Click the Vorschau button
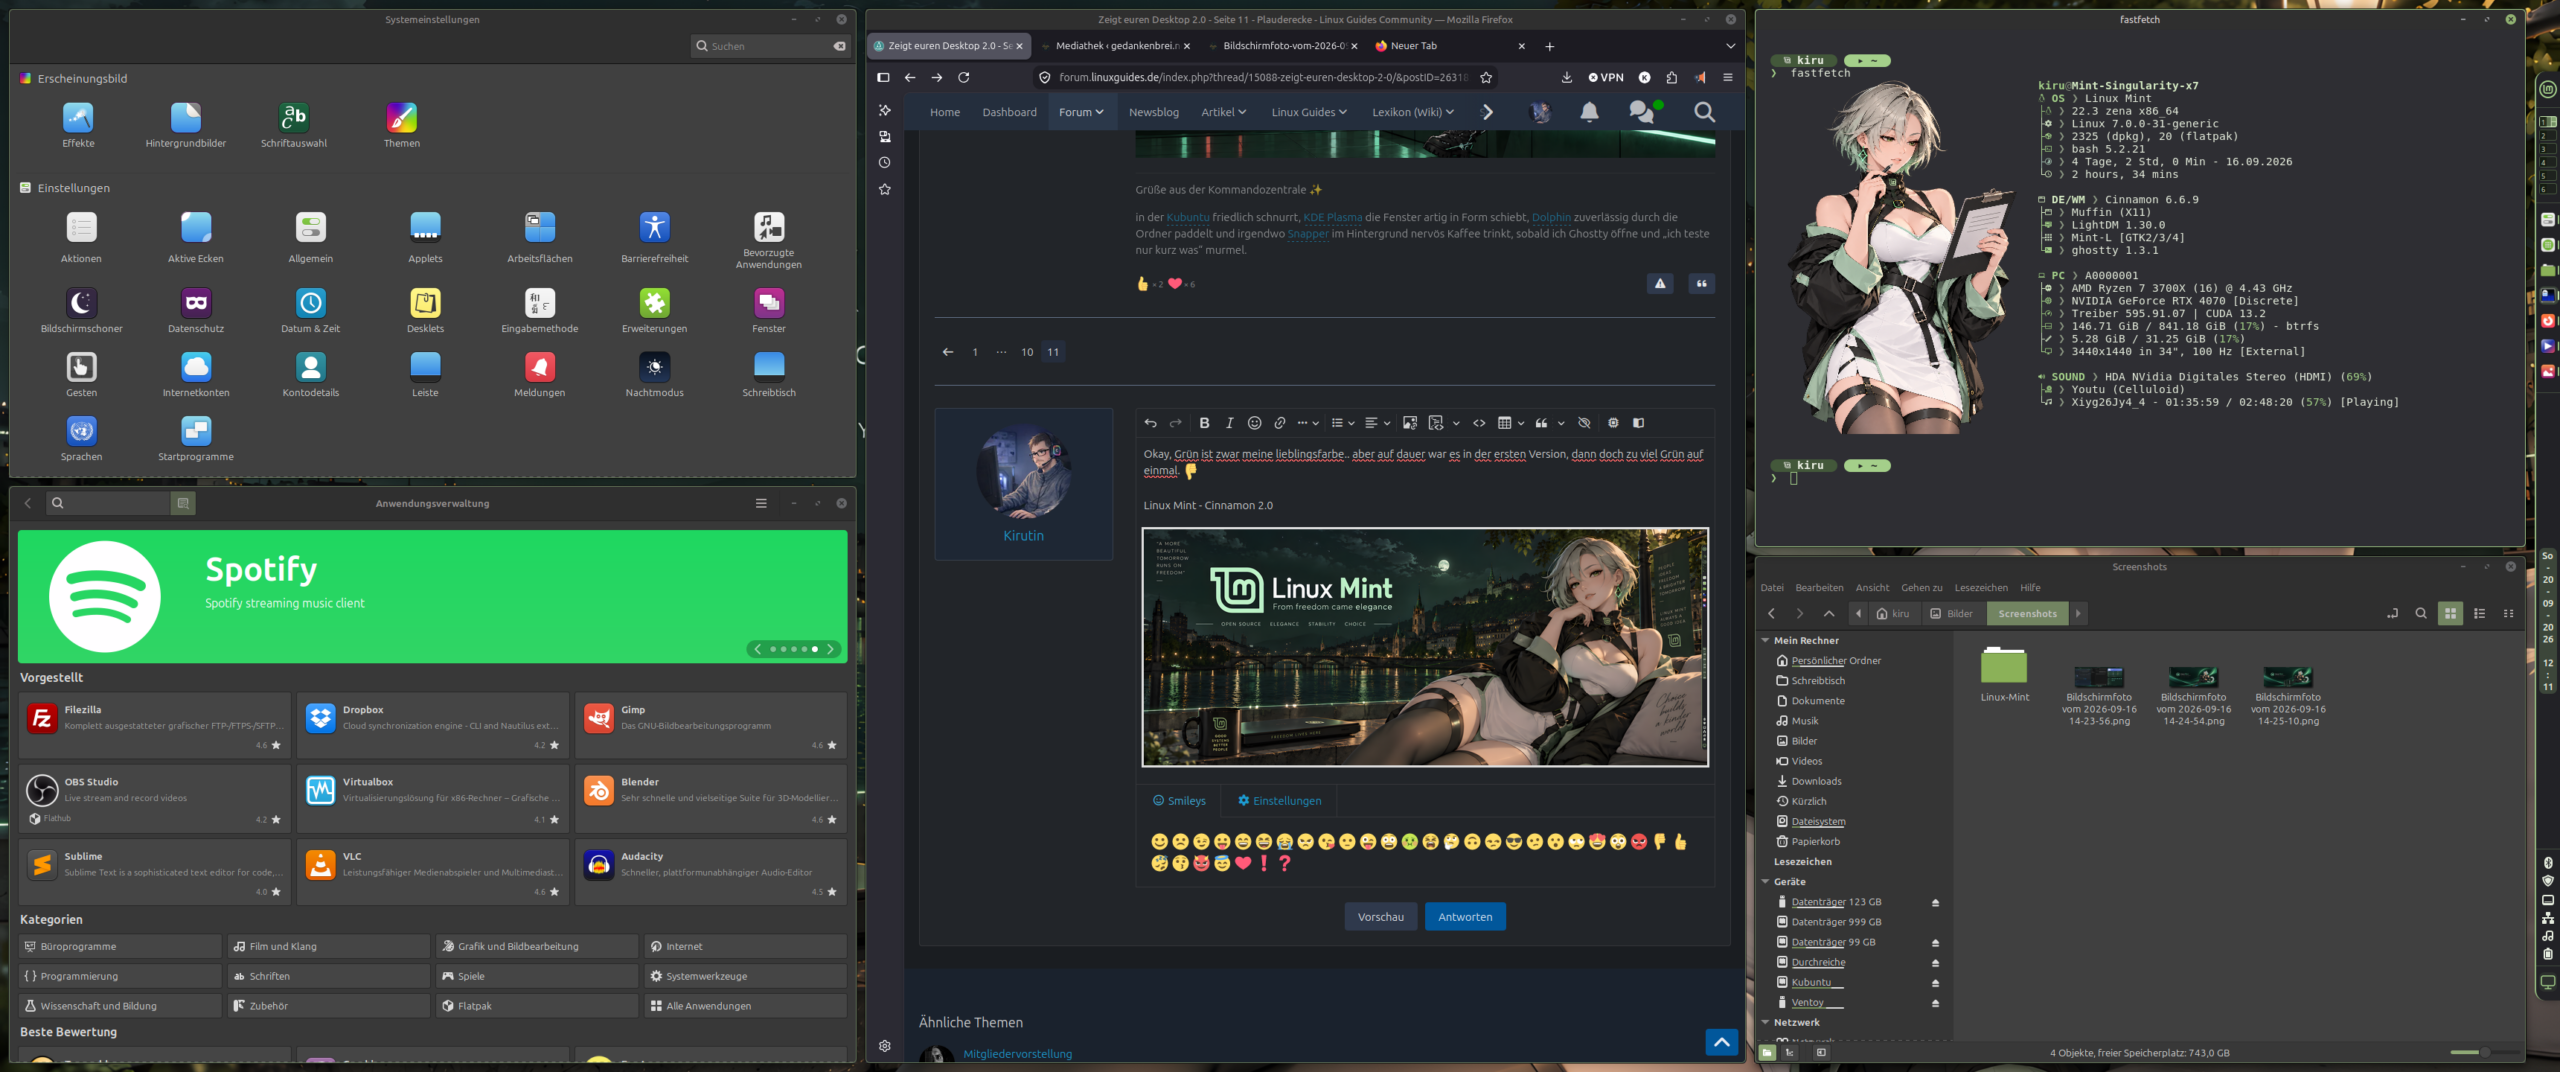 (x=1380, y=917)
